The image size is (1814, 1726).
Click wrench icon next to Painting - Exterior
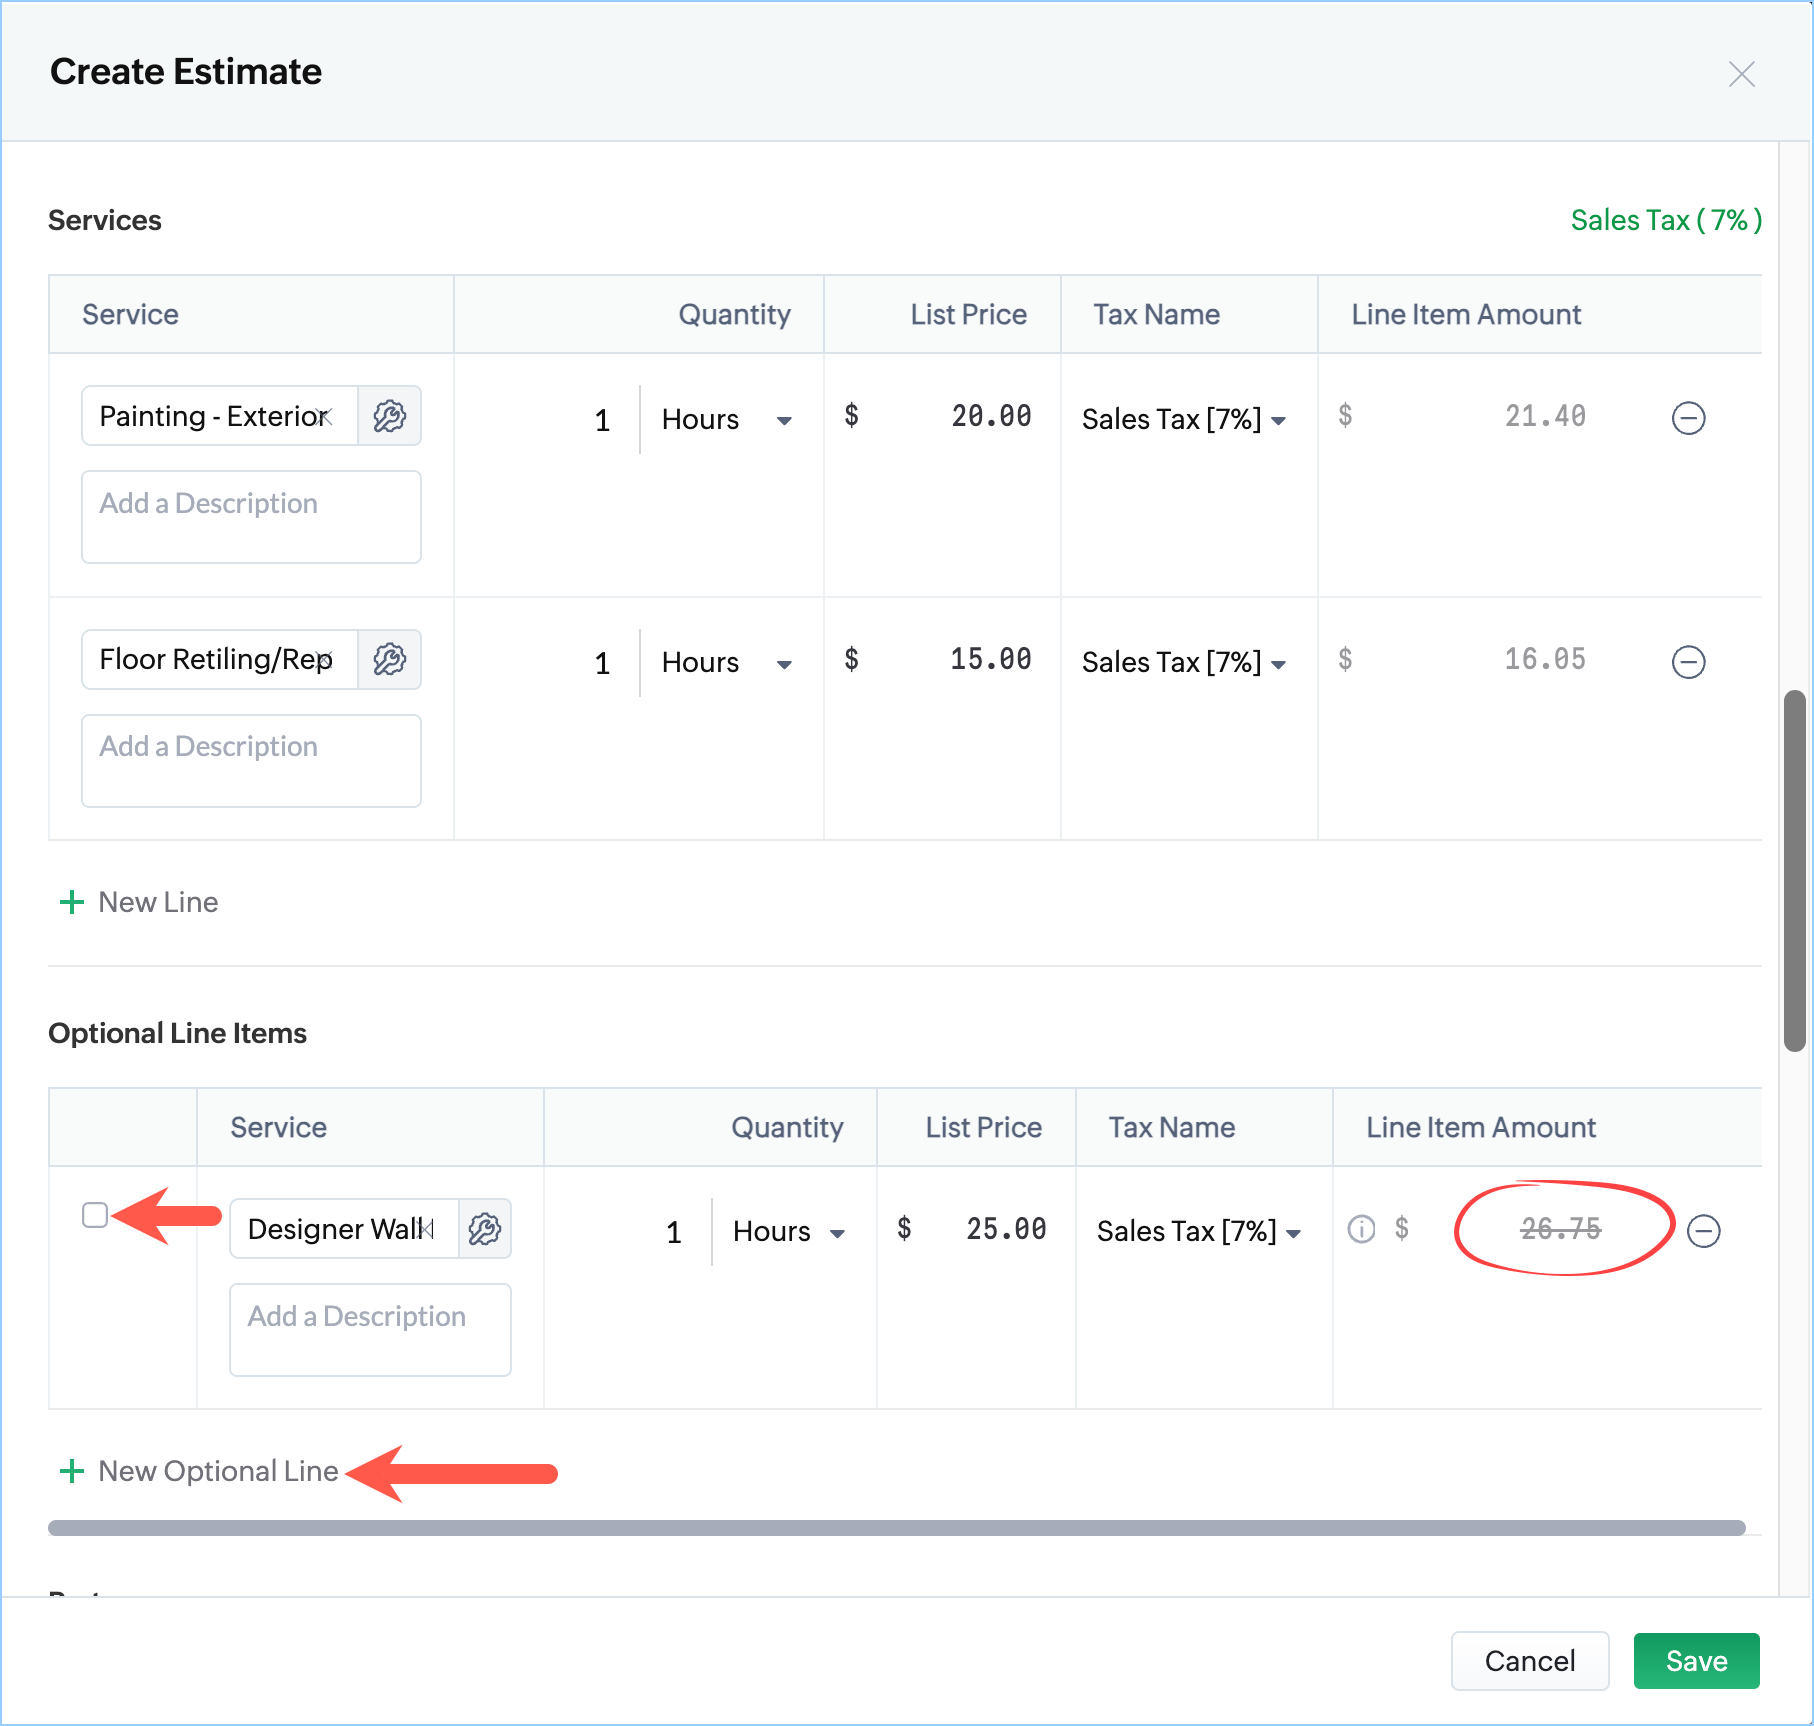(x=389, y=416)
